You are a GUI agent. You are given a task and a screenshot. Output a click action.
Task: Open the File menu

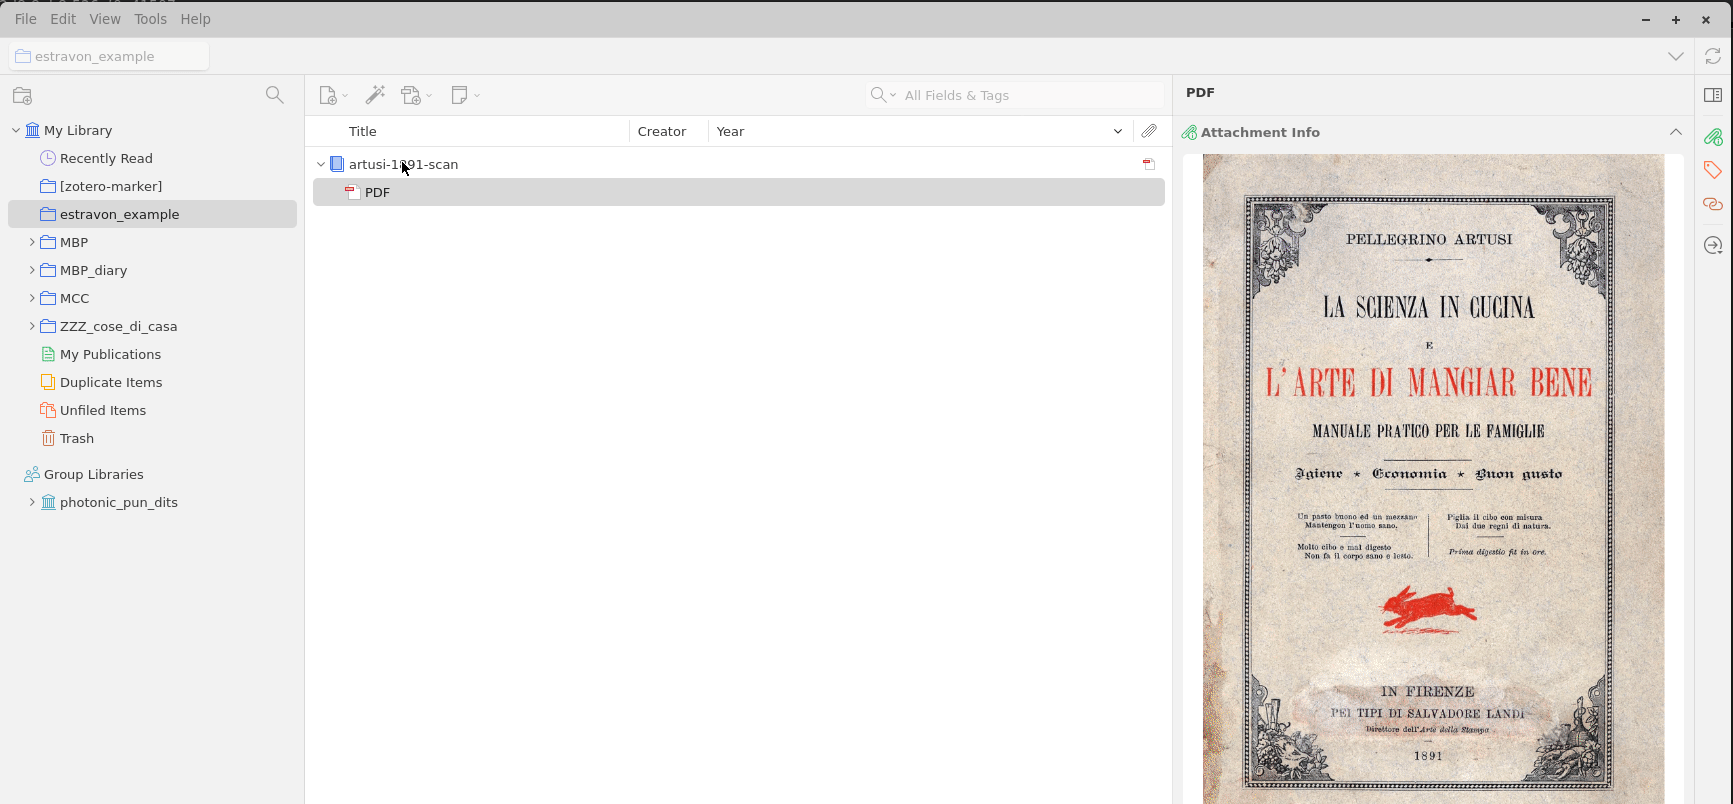click(x=25, y=19)
